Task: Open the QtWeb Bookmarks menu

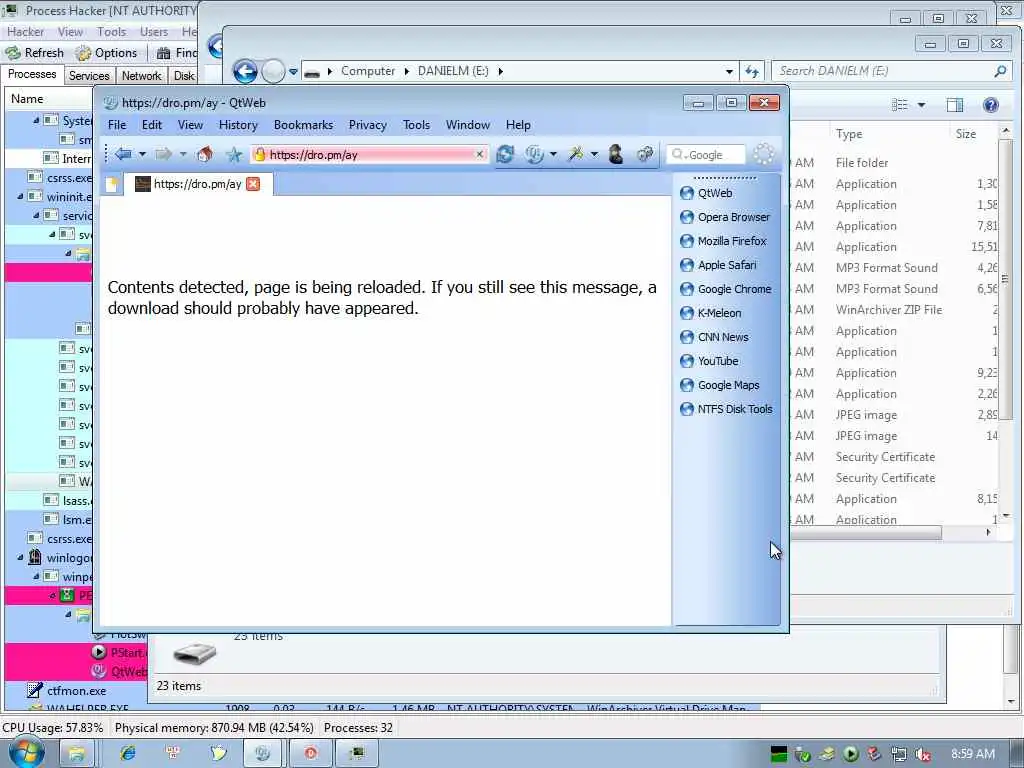Action: coord(303,125)
